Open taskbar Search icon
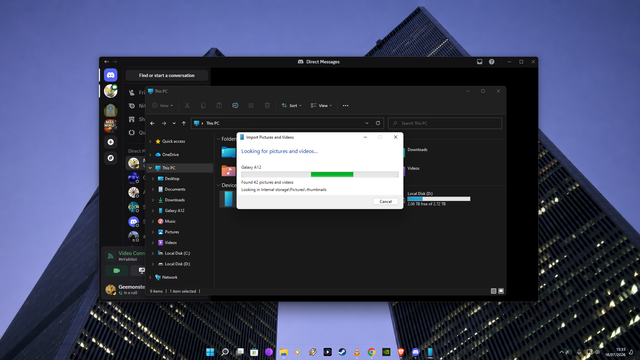The image size is (640, 360). point(225,352)
